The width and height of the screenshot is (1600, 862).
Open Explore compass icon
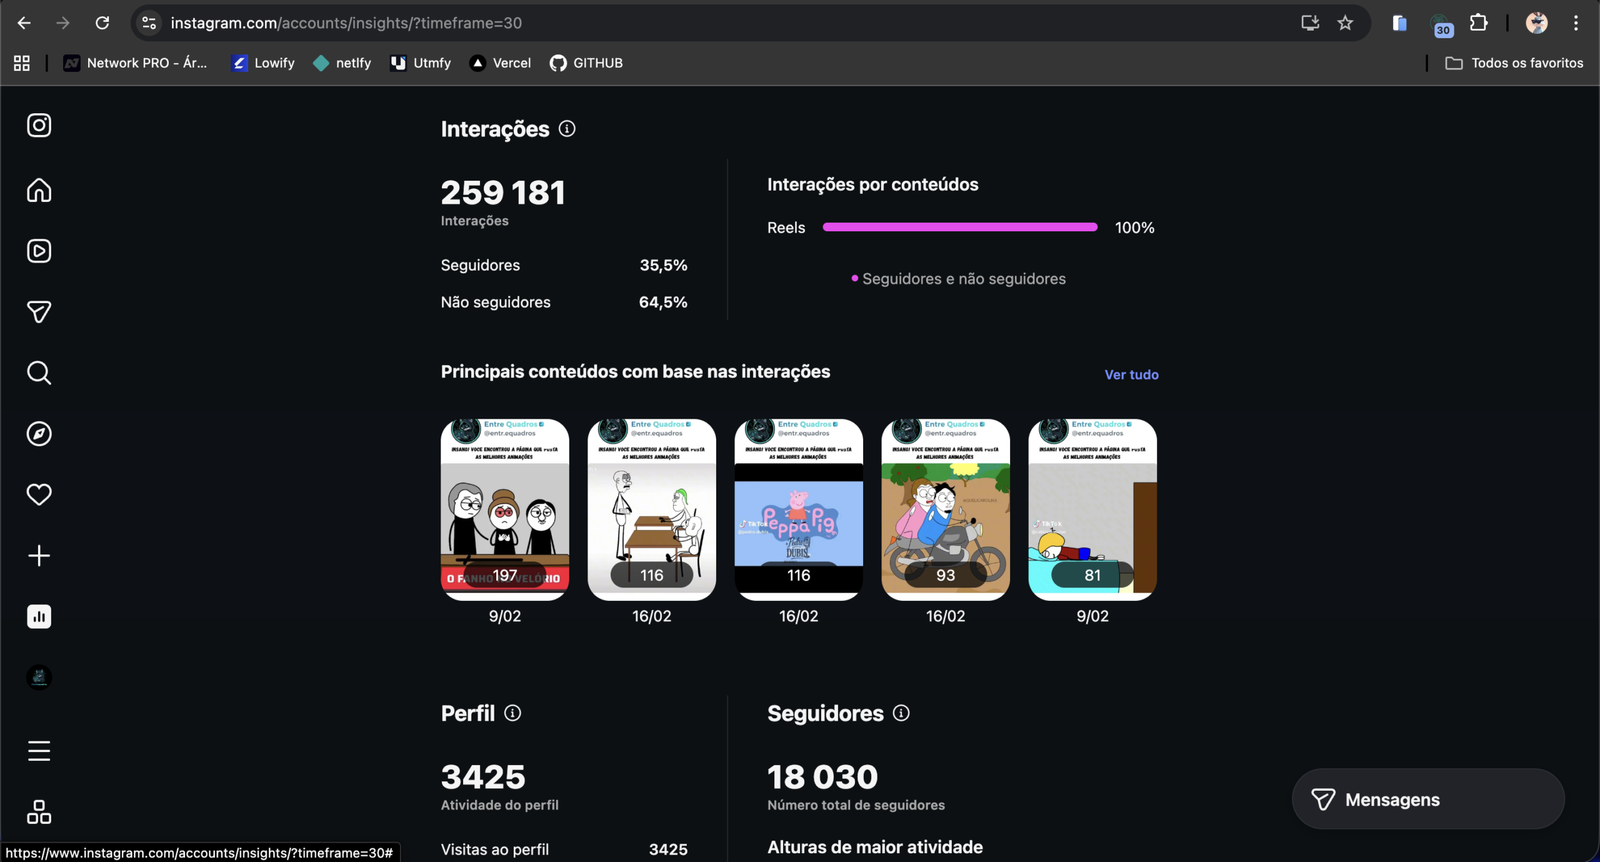(x=39, y=434)
